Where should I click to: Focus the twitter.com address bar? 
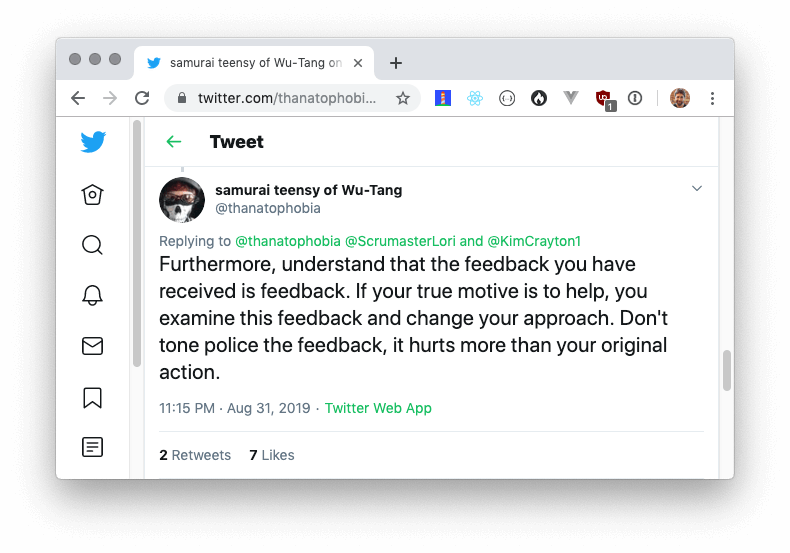tap(286, 98)
